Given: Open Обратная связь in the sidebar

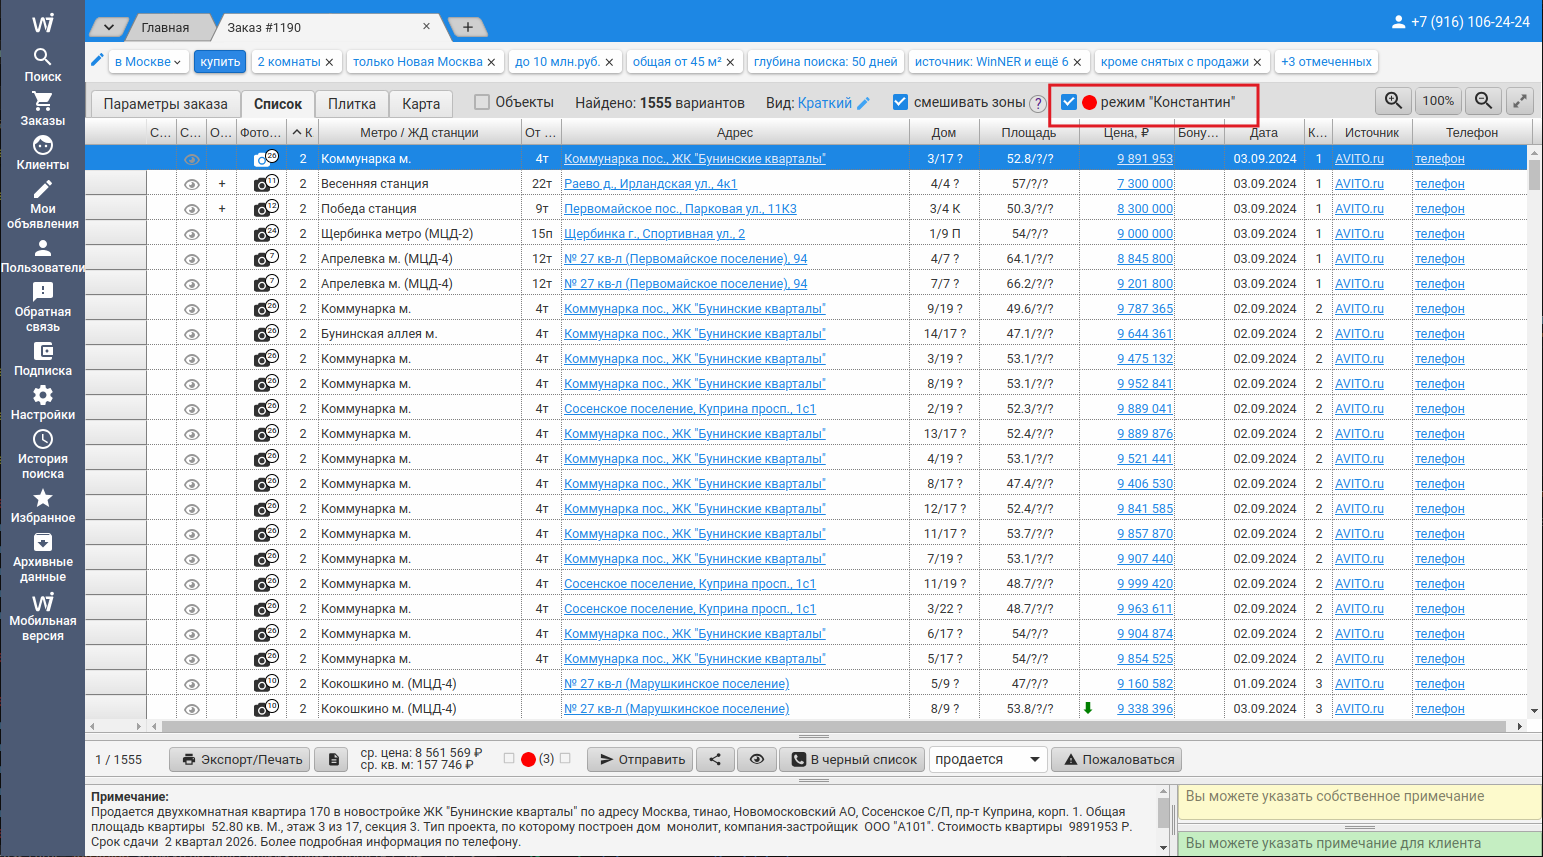Looking at the screenshot, I should tap(42, 307).
